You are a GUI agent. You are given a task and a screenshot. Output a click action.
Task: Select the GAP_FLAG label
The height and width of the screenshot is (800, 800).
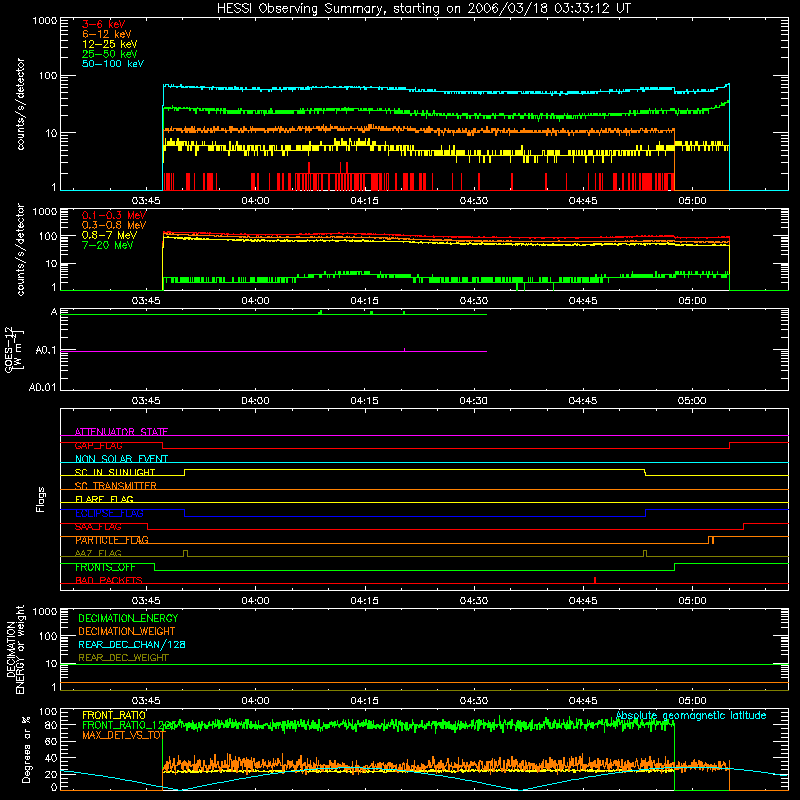(98, 445)
